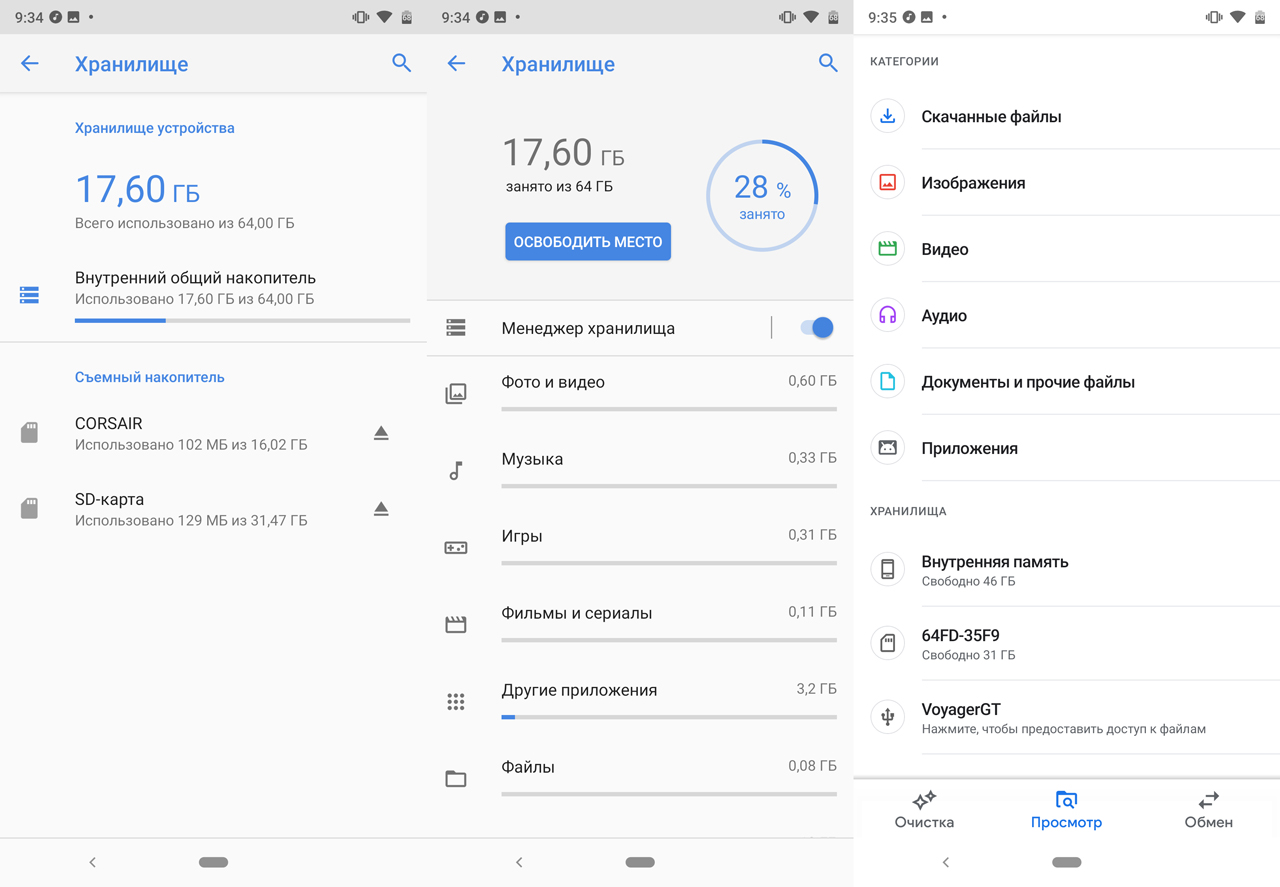The image size is (1280, 887).
Task: Toggle the Менеджер хранилища switch
Action: (817, 328)
